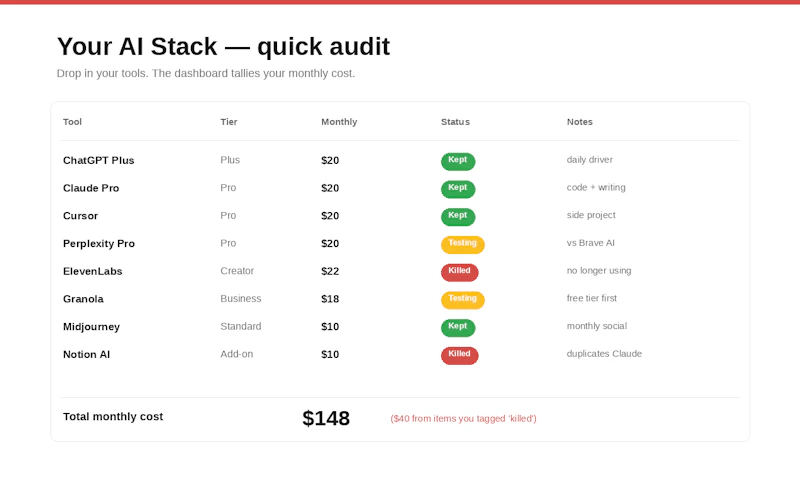Image resolution: width=800 pixels, height=479 pixels.
Task: Select the Granola tool name
Action: point(83,299)
